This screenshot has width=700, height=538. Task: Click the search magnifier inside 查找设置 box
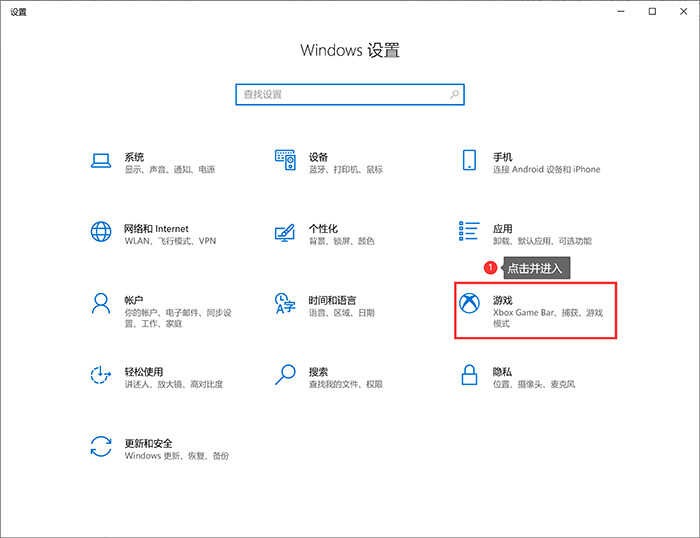coord(454,94)
